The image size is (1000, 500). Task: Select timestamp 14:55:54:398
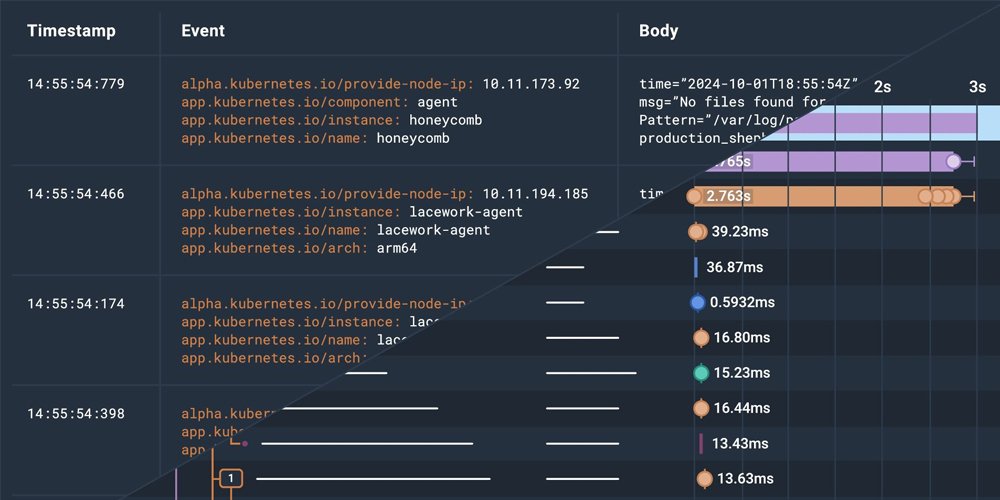76,414
